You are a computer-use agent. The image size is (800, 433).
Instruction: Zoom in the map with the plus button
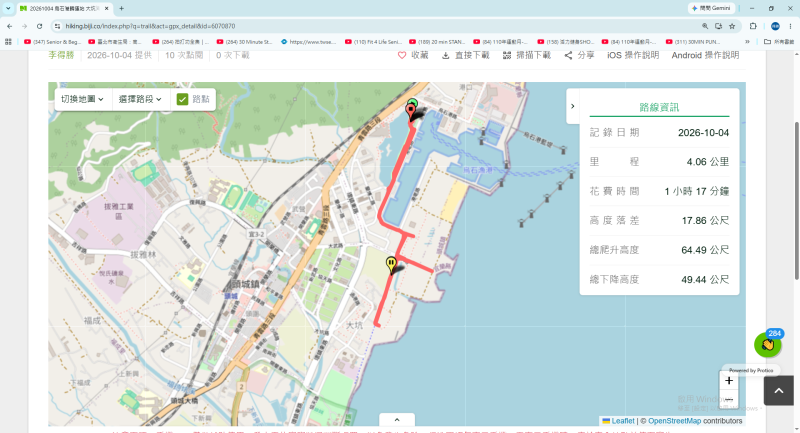point(729,380)
